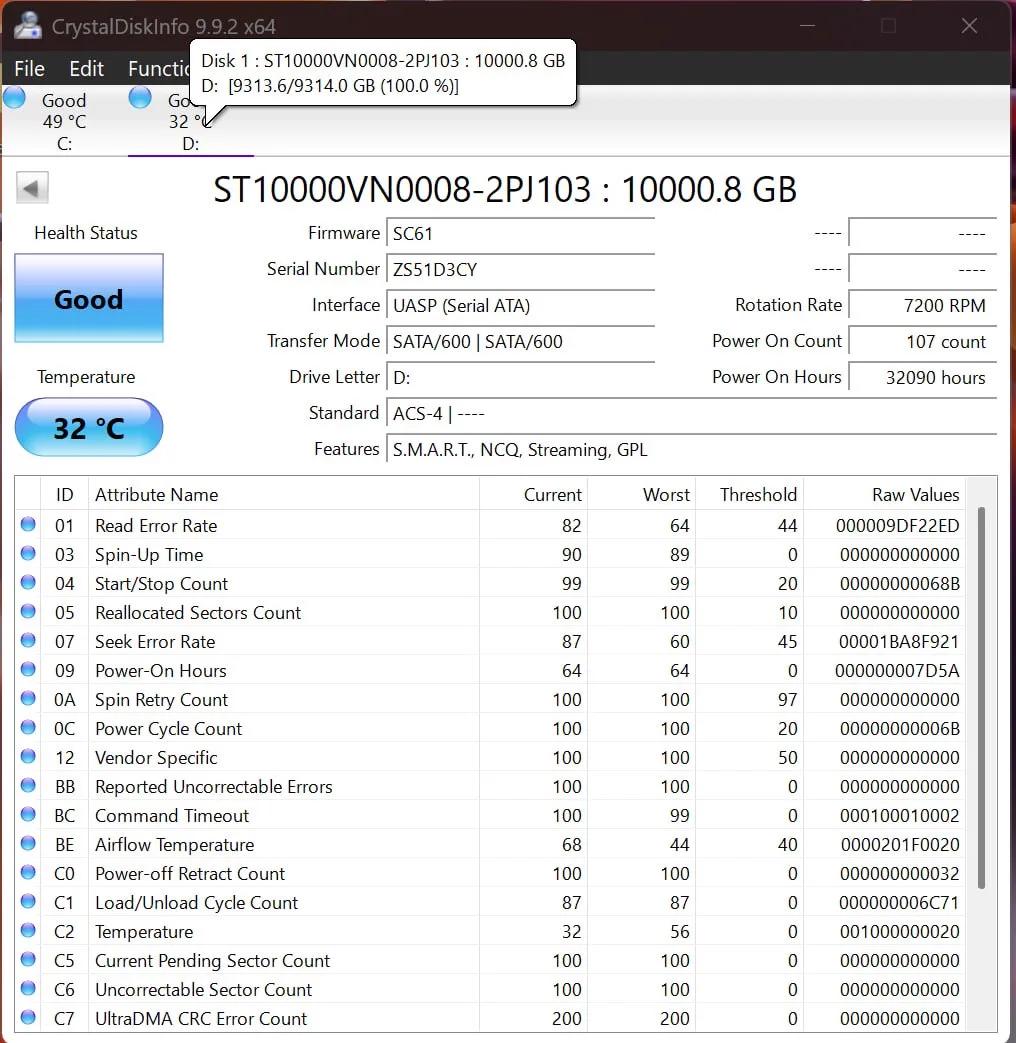
Task: Open the Function menu
Action: (159, 69)
